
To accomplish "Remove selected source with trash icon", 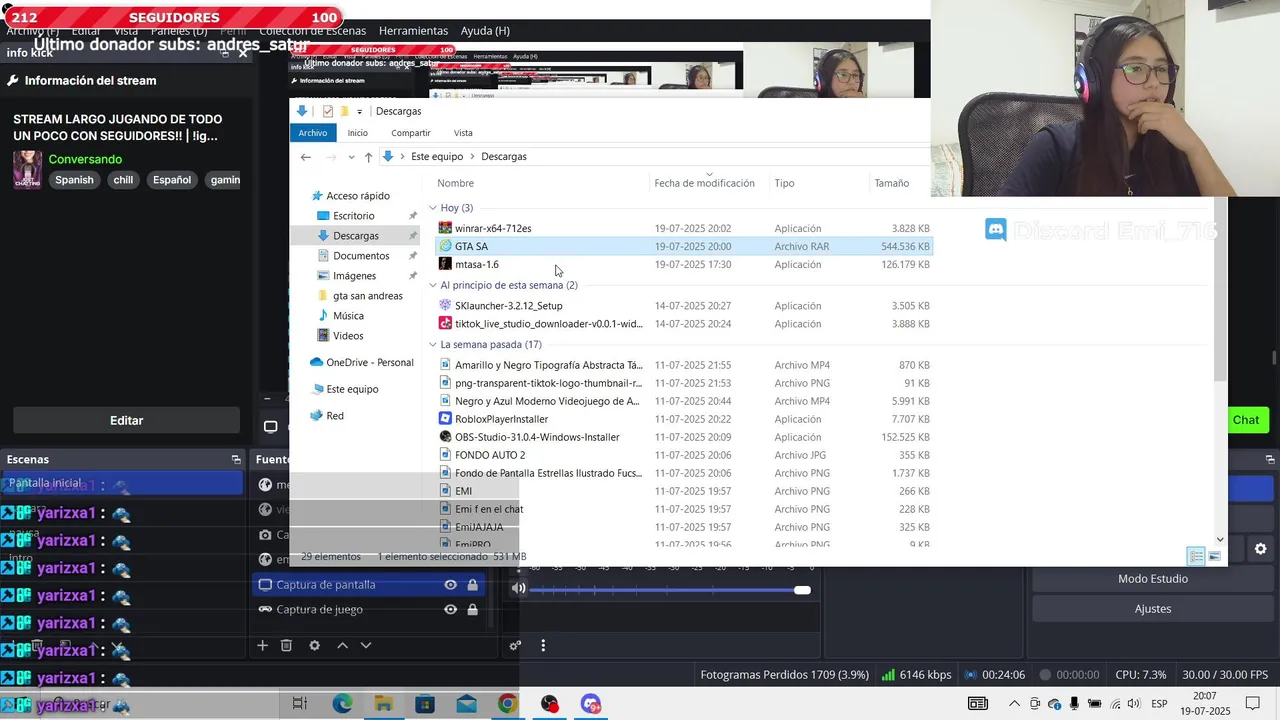I will pyautogui.click(x=286, y=646).
